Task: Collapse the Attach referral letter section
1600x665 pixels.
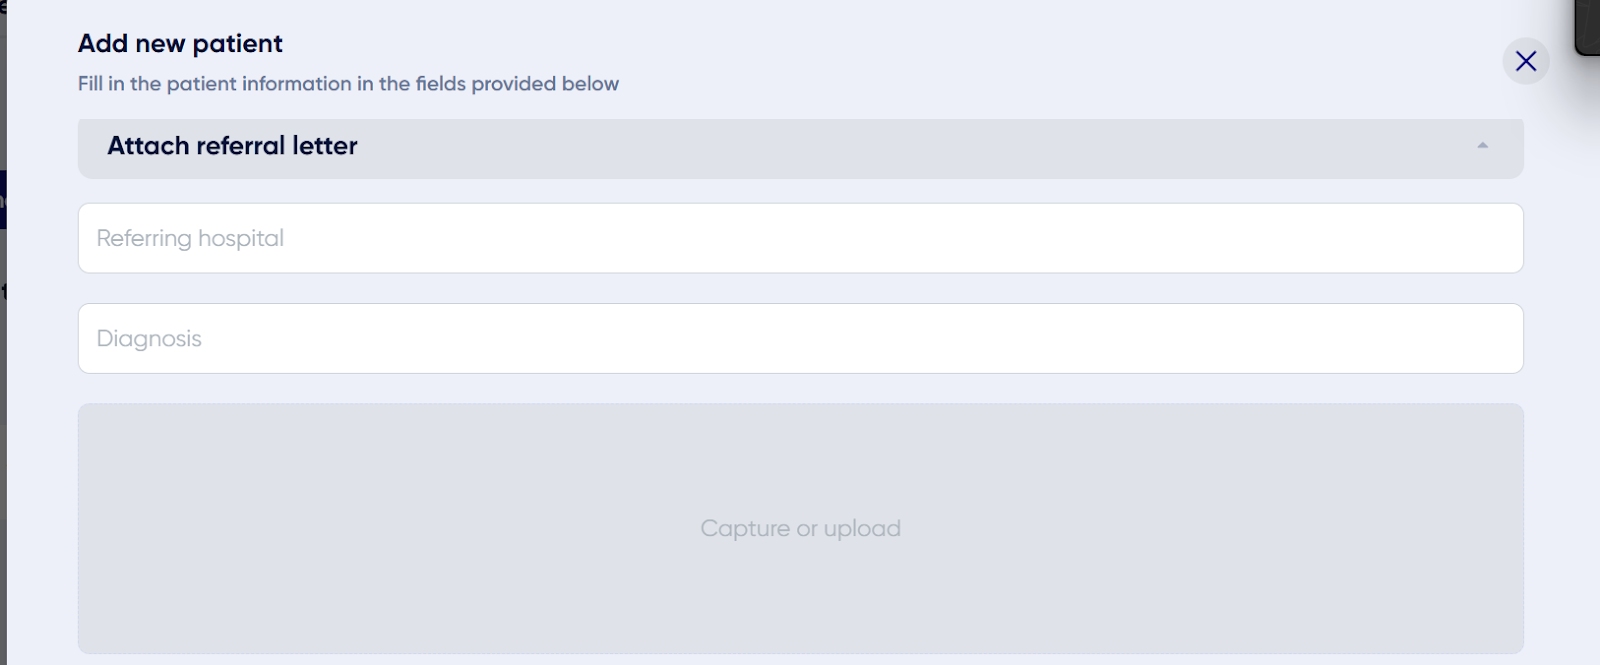Action: pos(1483,146)
